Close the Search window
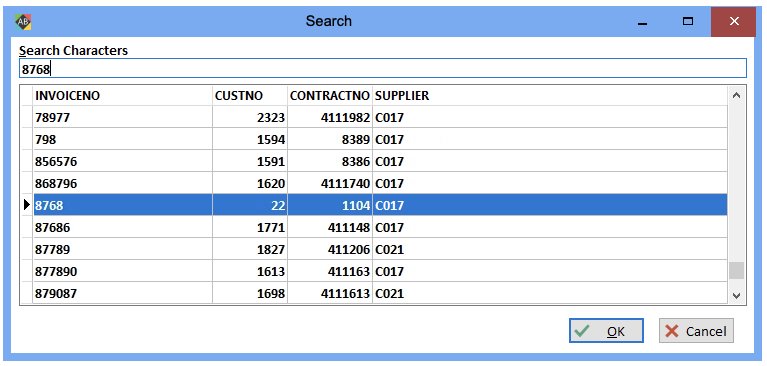The width and height of the screenshot is (767, 366). click(734, 22)
